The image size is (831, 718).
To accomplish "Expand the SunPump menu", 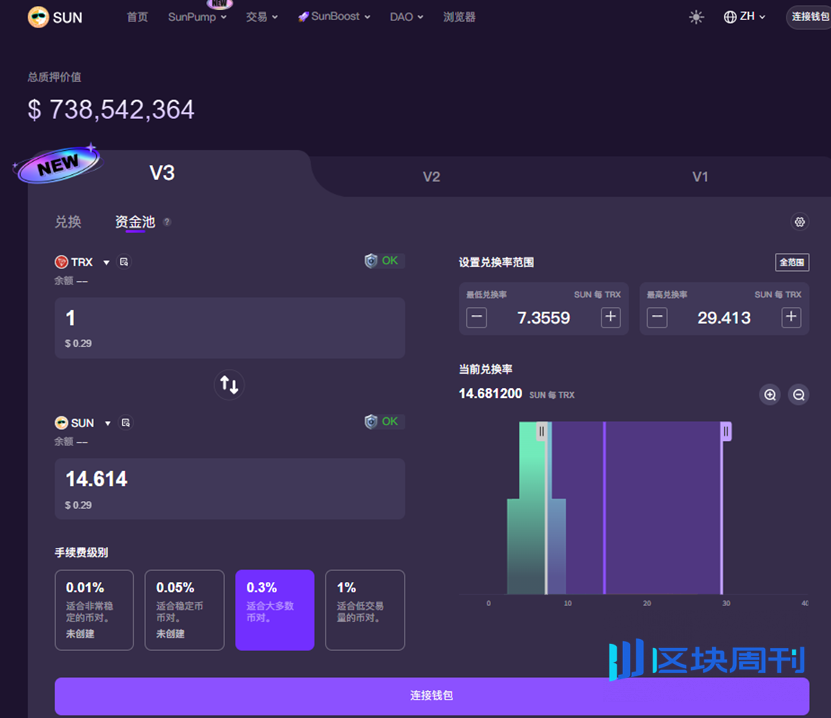I will pyautogui.click(x=197, y=17).
